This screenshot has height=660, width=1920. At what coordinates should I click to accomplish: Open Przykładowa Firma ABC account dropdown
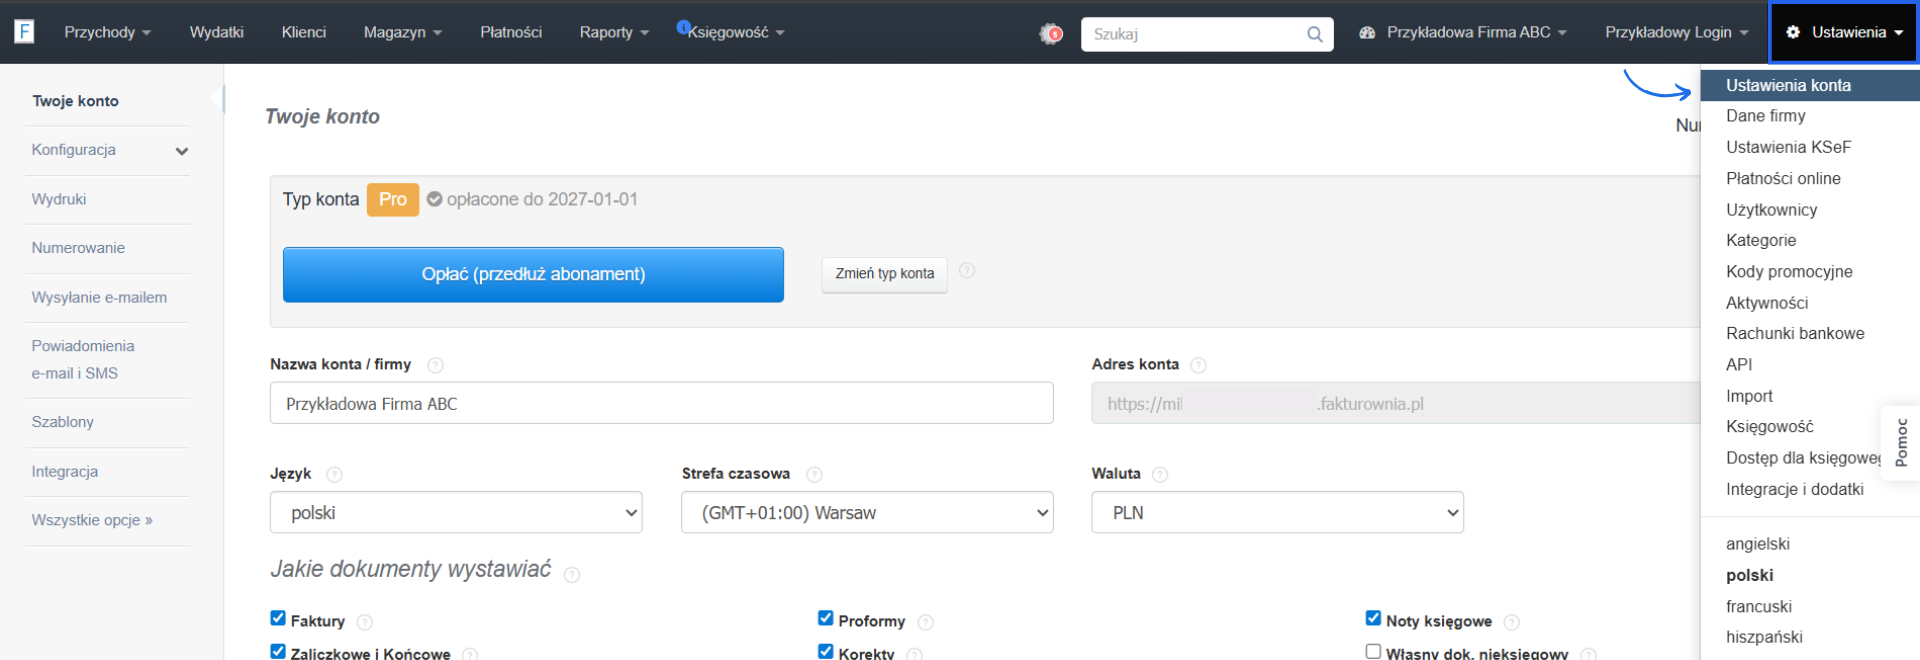point(1463,32)
